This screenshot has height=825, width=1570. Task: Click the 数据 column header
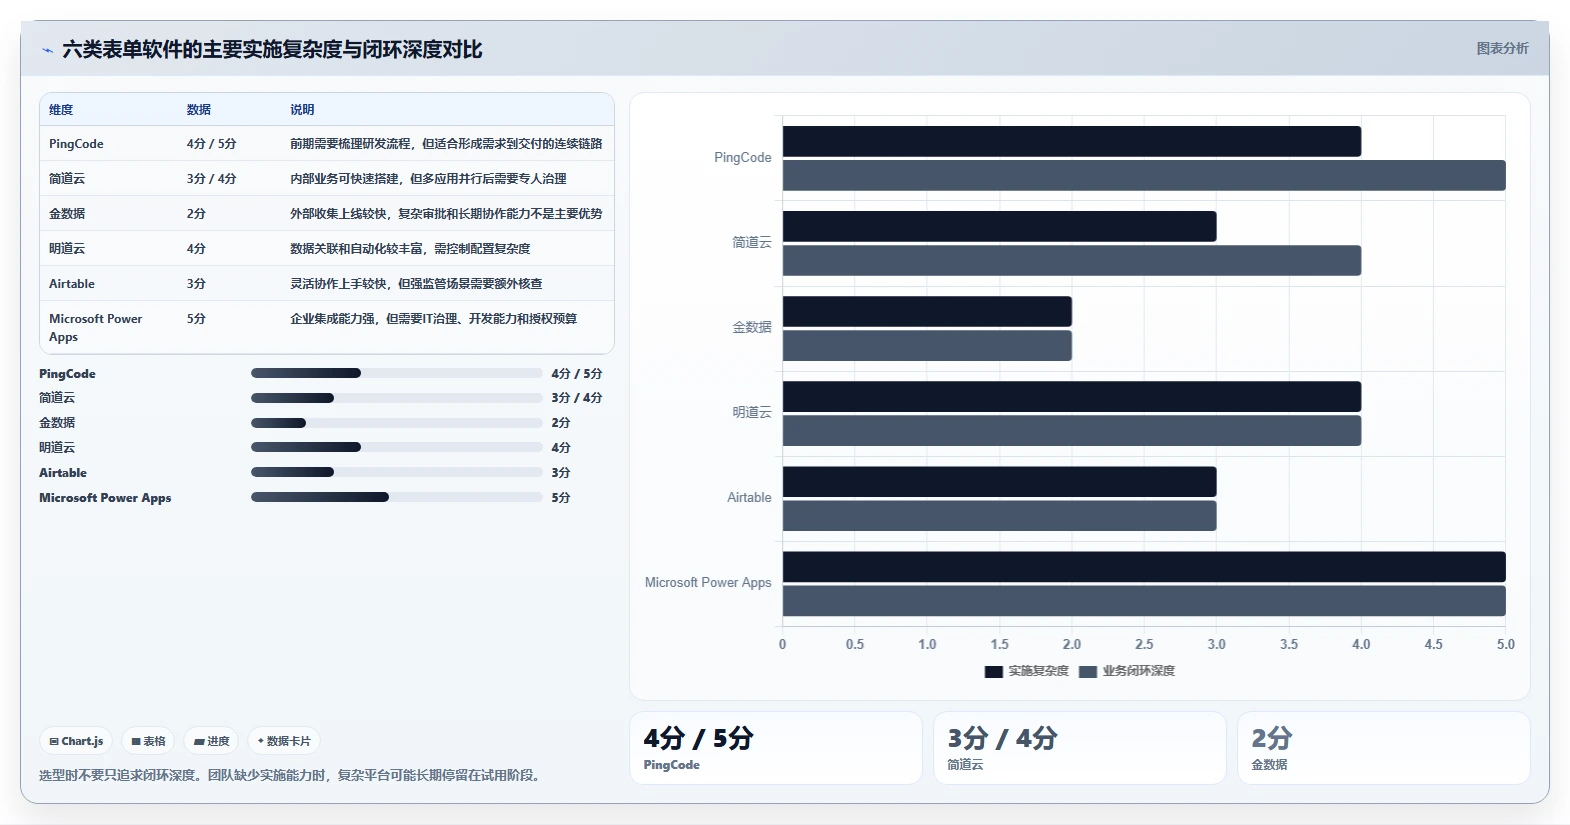point(199,110)
